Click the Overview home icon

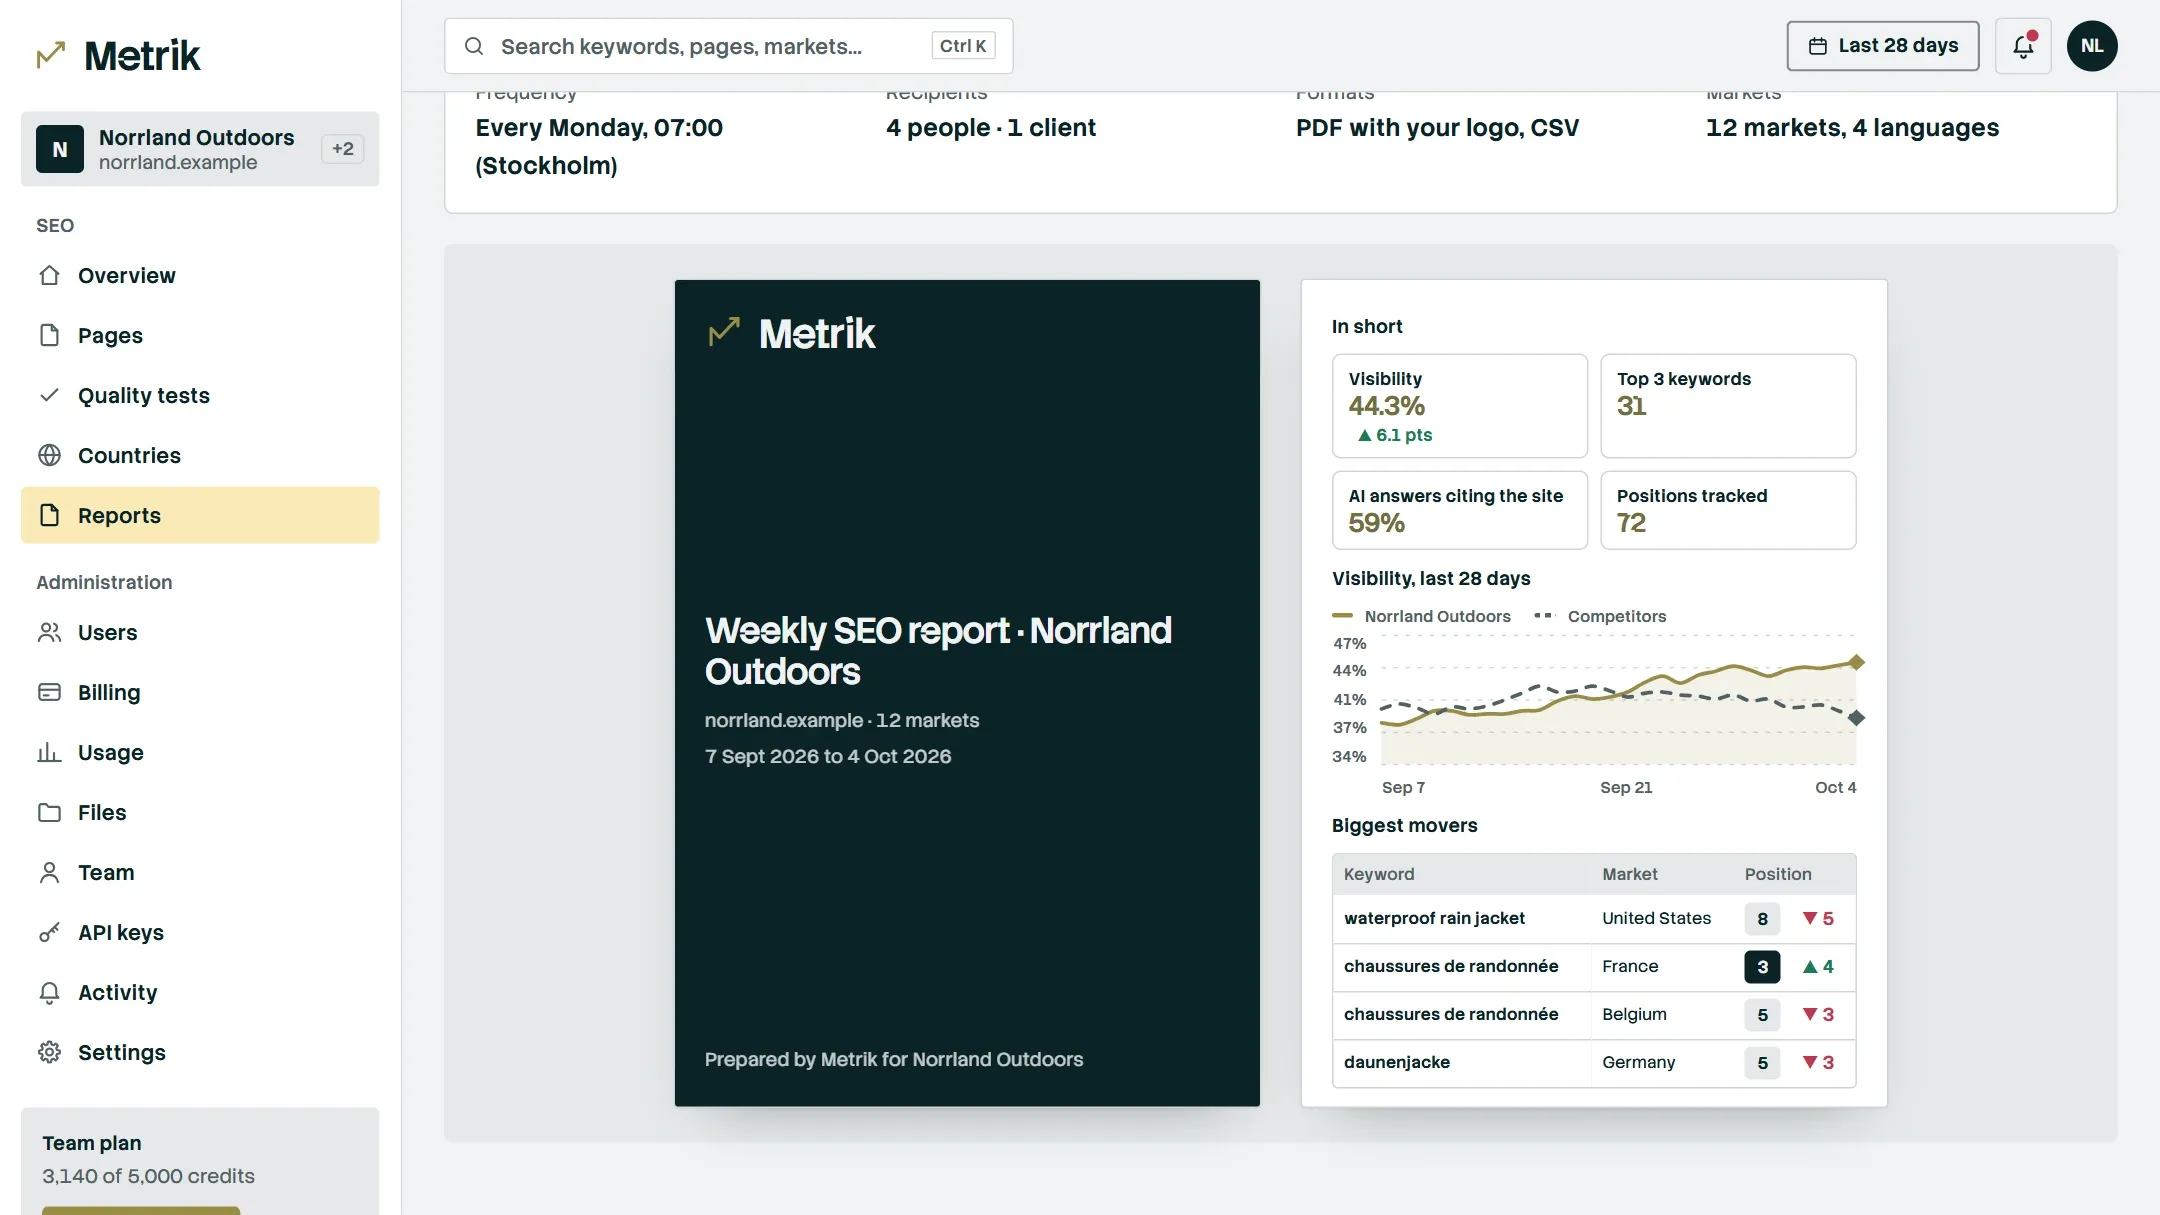pos(49,275)
